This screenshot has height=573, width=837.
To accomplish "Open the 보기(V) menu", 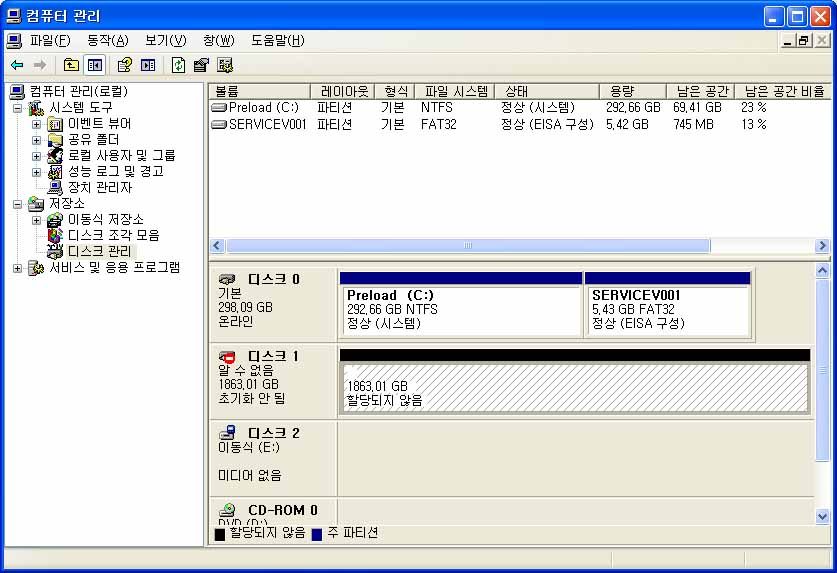I will click(165, 41).
